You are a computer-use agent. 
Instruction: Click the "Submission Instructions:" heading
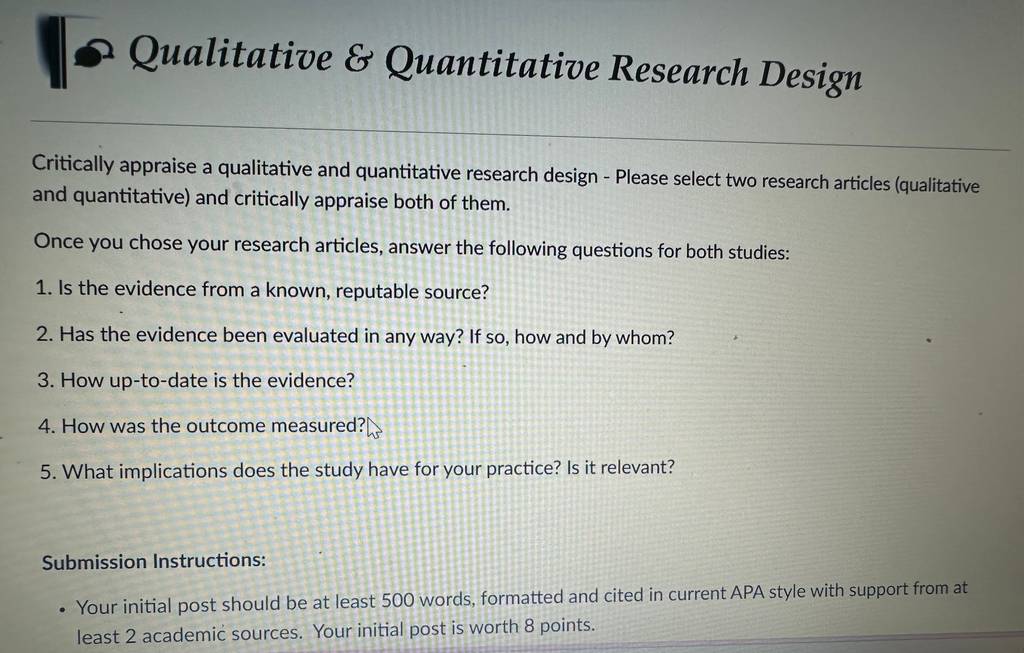pyautogui.click(x=154, y=561)
